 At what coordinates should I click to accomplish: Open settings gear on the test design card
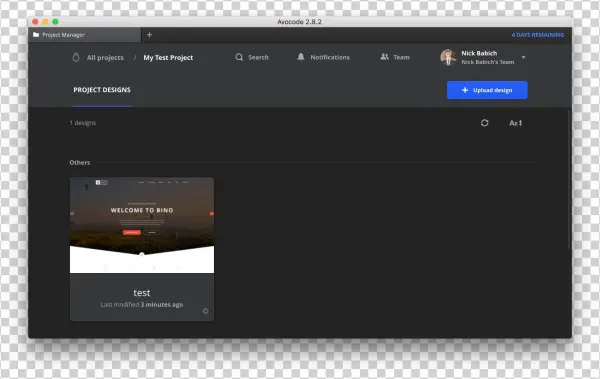click(x=205, y=311)
